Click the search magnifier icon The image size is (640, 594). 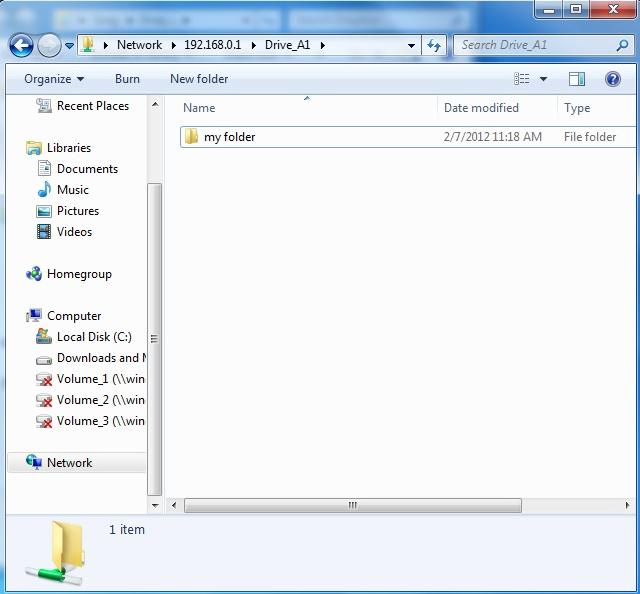[x=622, y=45]
